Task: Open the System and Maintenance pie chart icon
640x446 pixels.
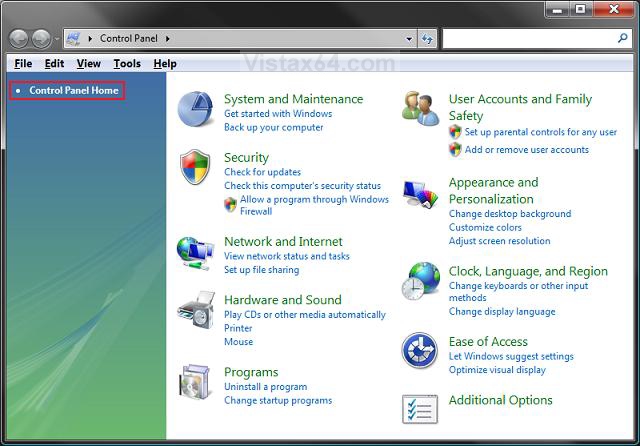Action: [196, 109]
